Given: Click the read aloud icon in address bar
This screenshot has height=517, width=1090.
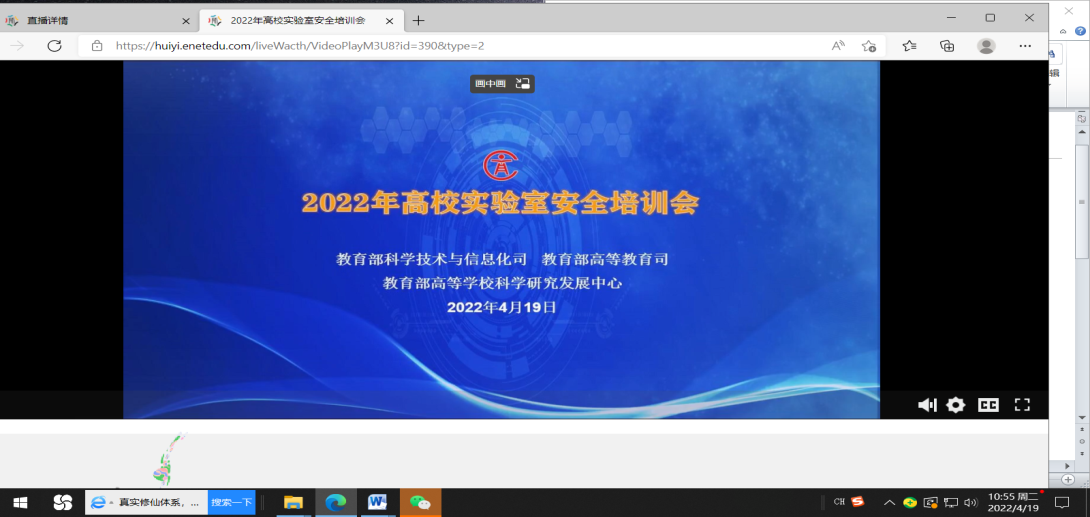Looking at the screenshot, I should pyautogui.click(x=838, y=46).
